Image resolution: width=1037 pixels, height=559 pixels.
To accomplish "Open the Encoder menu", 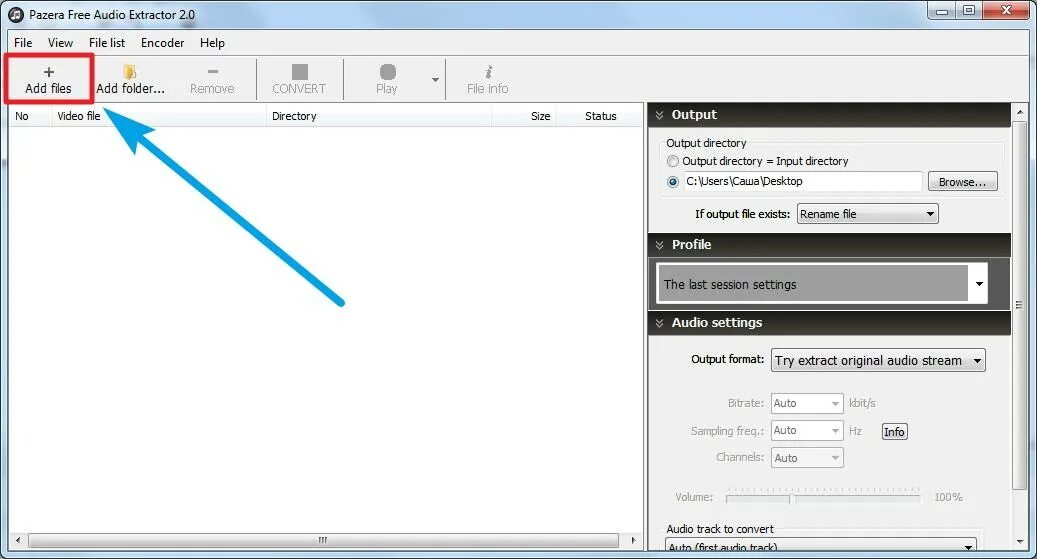I will tap(162, 43).
